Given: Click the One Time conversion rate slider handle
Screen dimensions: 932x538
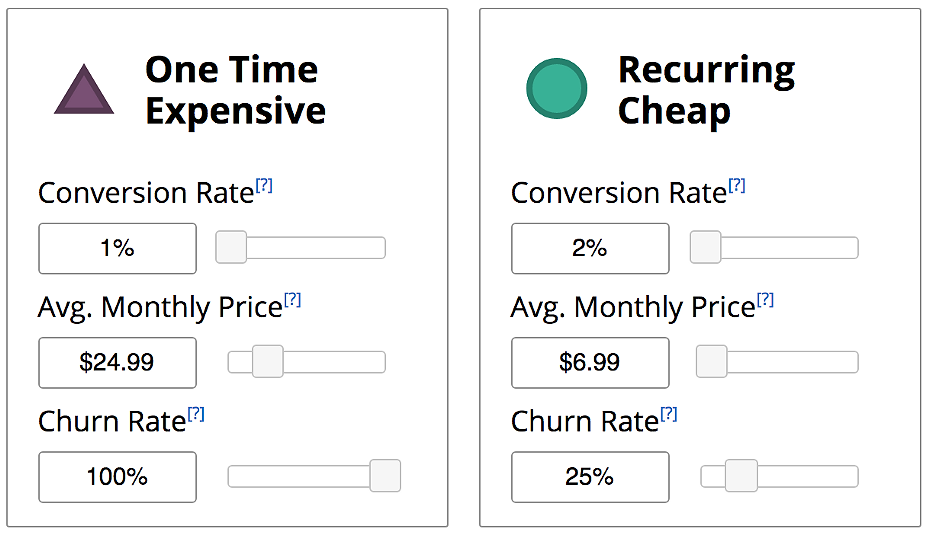Looking at the screenshot, I should pos(231,247).
